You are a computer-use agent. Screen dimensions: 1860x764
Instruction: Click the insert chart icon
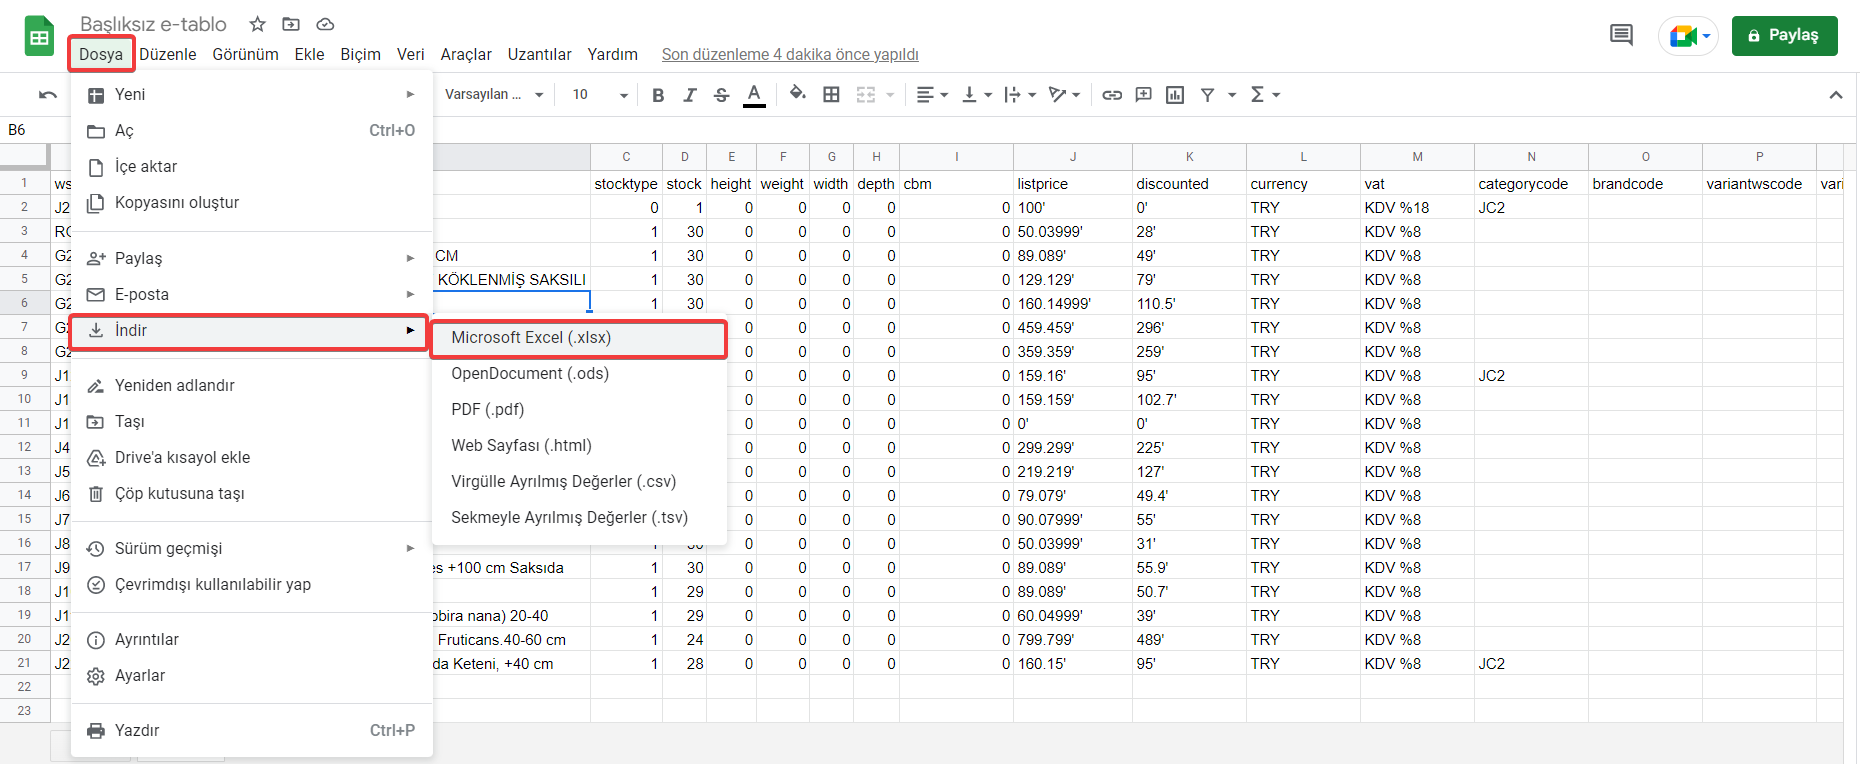(x=1176, y=95)
